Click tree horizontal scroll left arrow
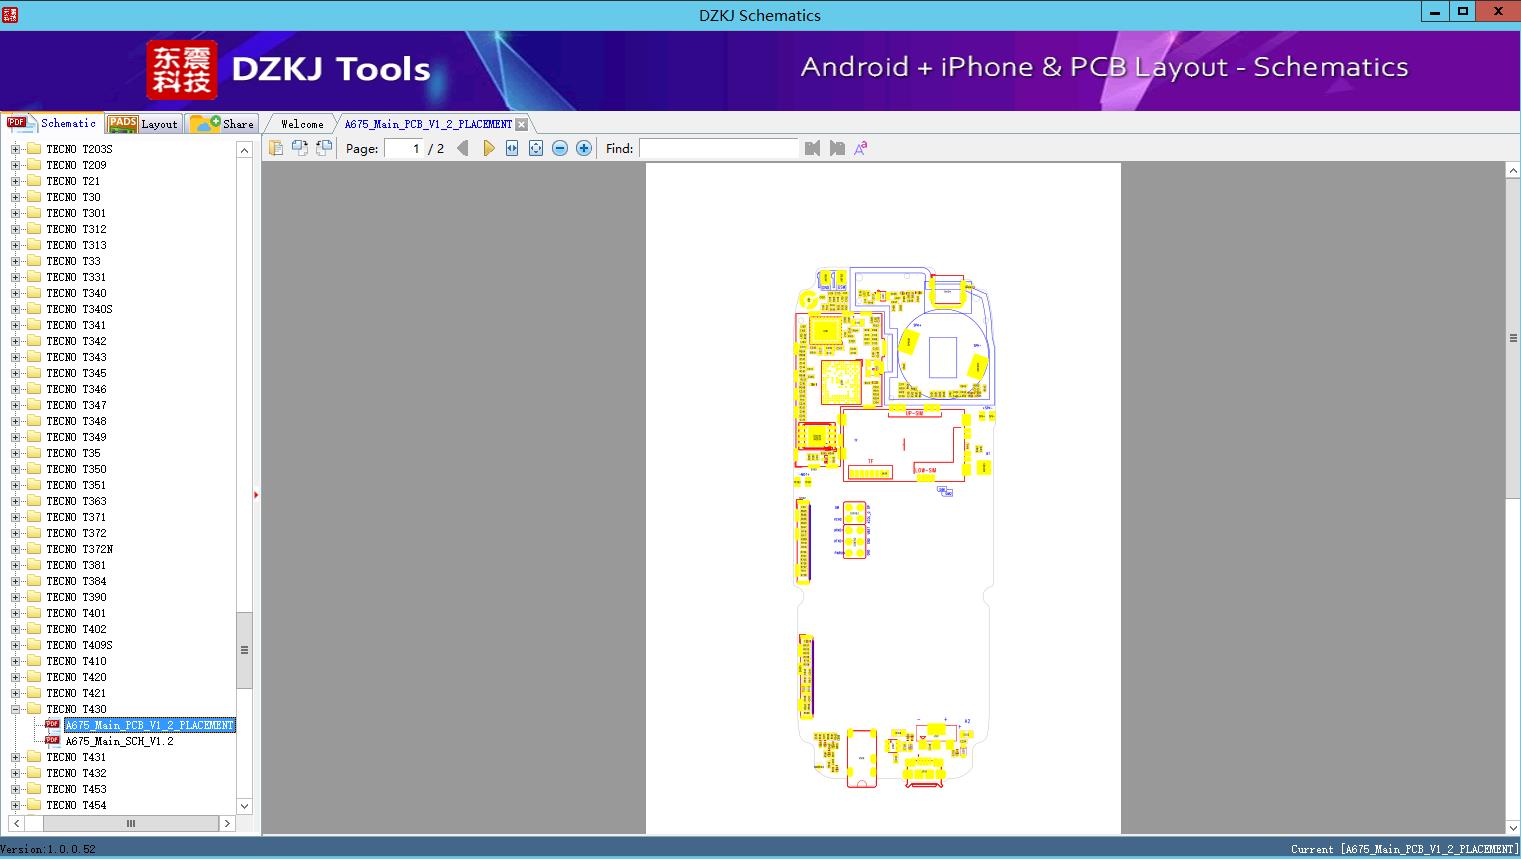Screen dimensions: 1521x859 (x=15, y=823)
